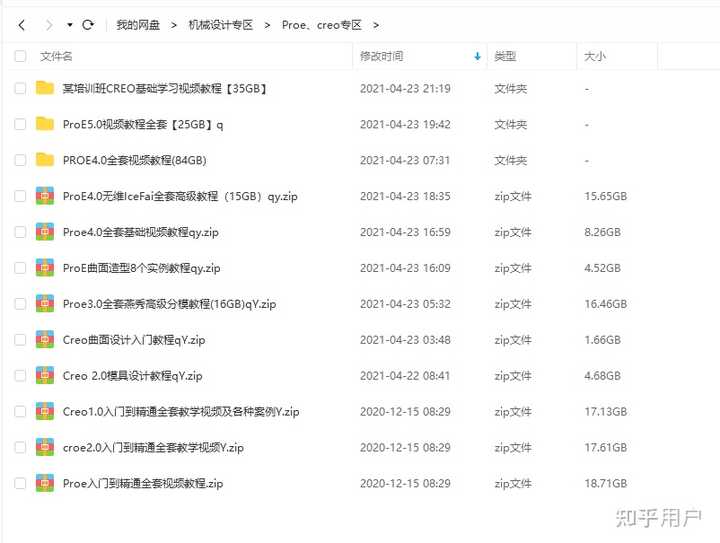Click zip icon of Creo 2.0模具设计教程qY.zip
This screenshot has width=720, height=543.
coord(45,375)
